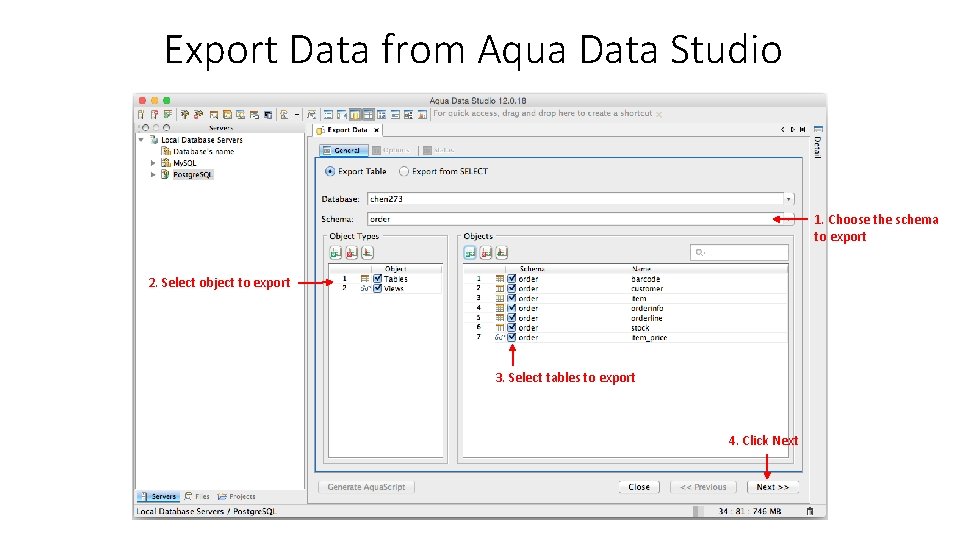The height and width of the screenshot is (540, 960).
Task: Click the invert selection icon under Object Types
Action: pos(367,252)
